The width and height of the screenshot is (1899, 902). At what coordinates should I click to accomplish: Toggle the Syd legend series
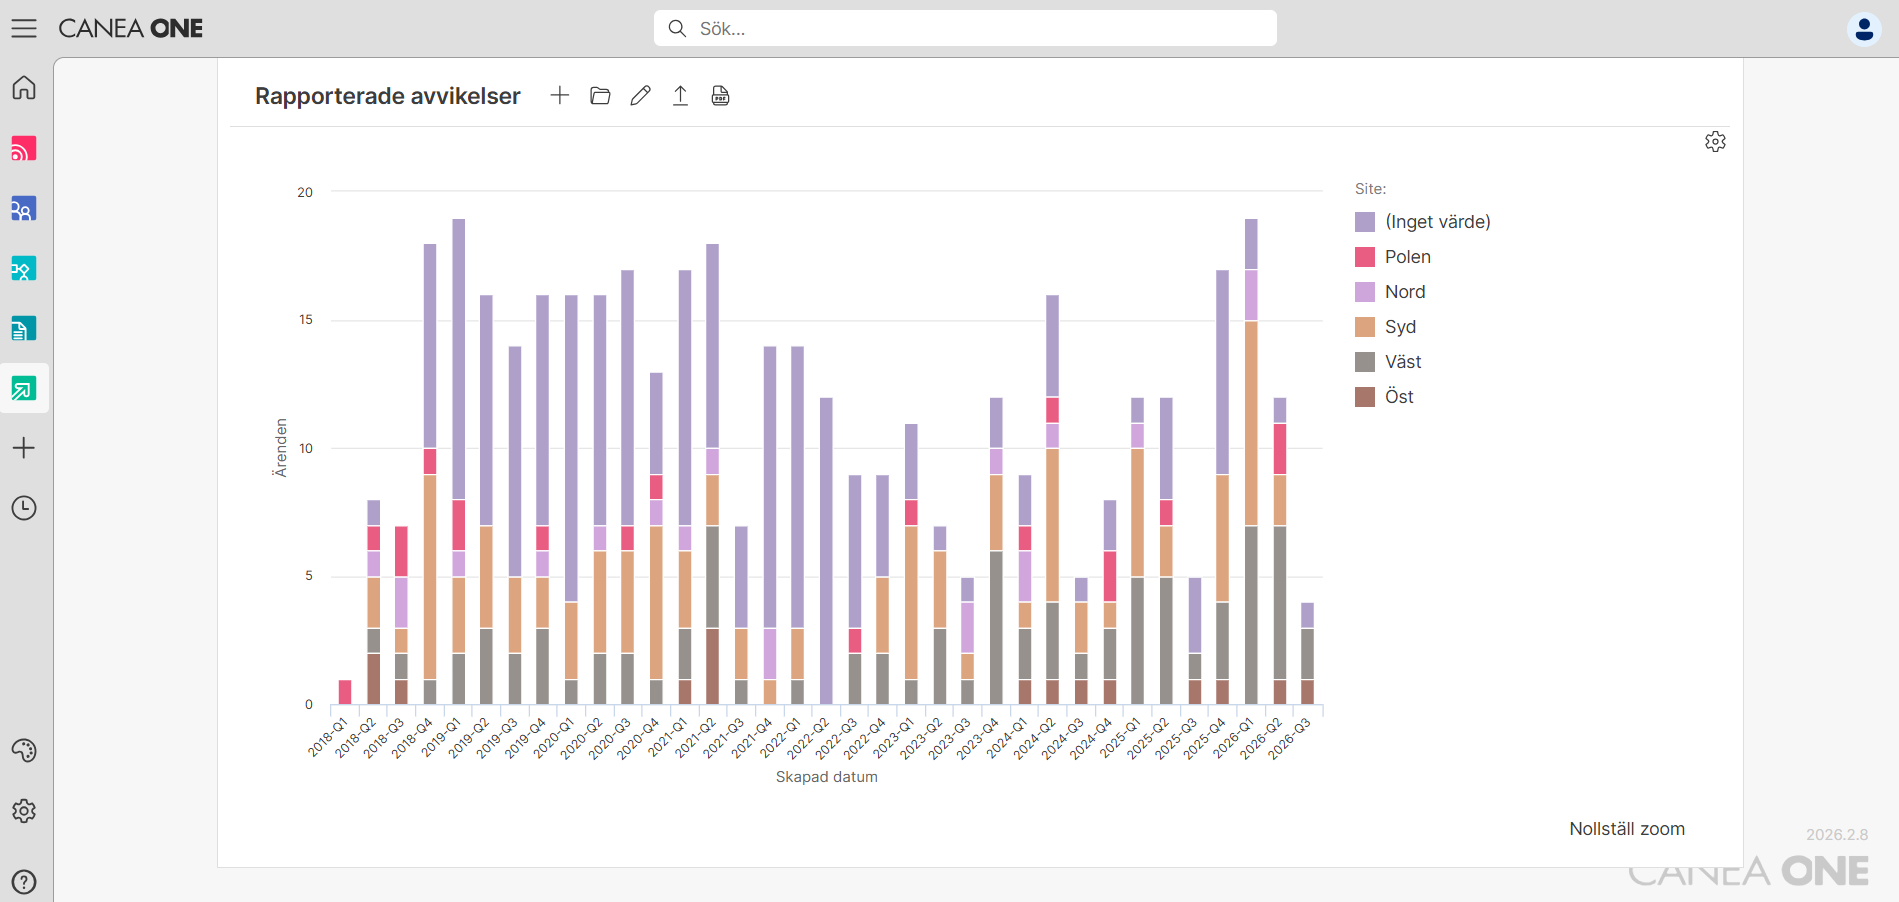pos(1386,327)
